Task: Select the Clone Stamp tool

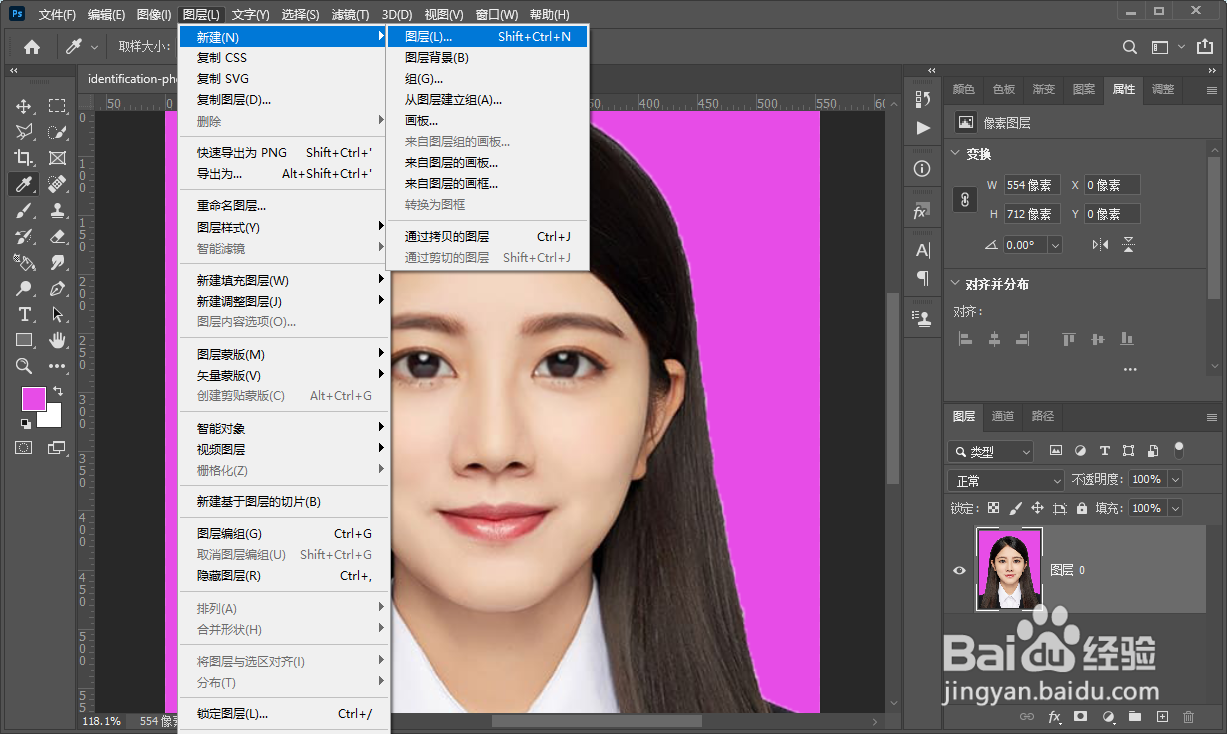Action: point(58,210)
